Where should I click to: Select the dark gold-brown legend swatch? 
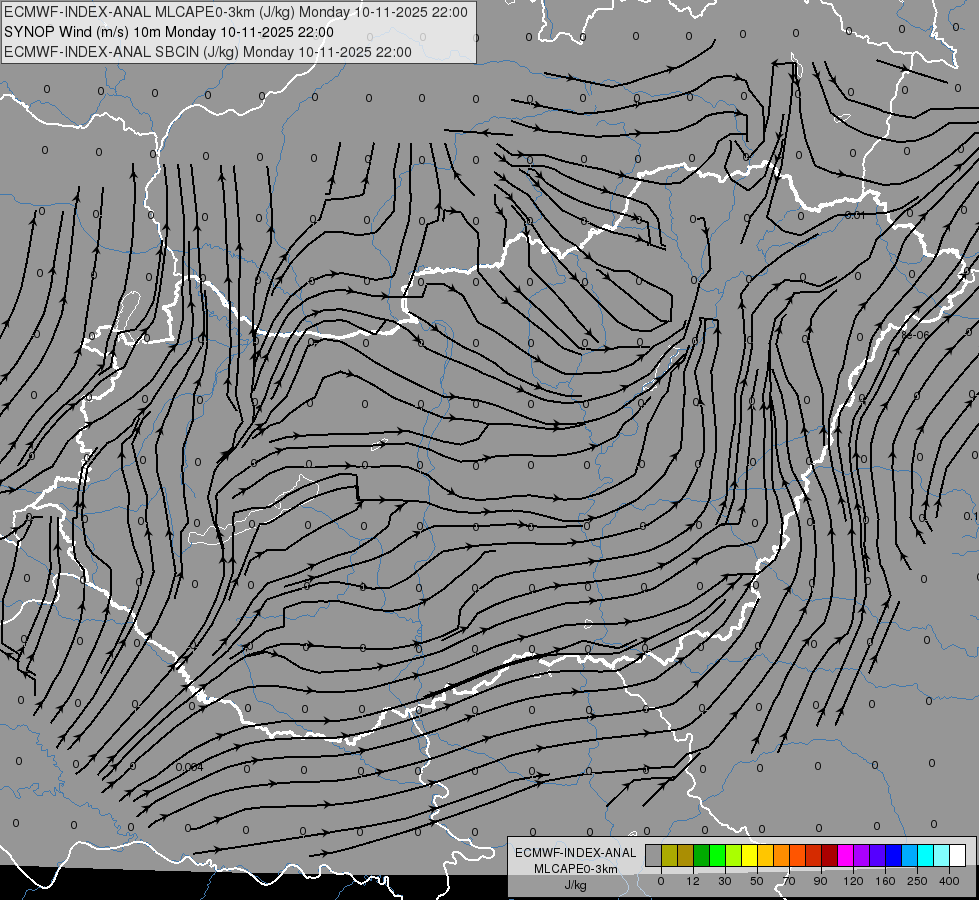[686, 855]
